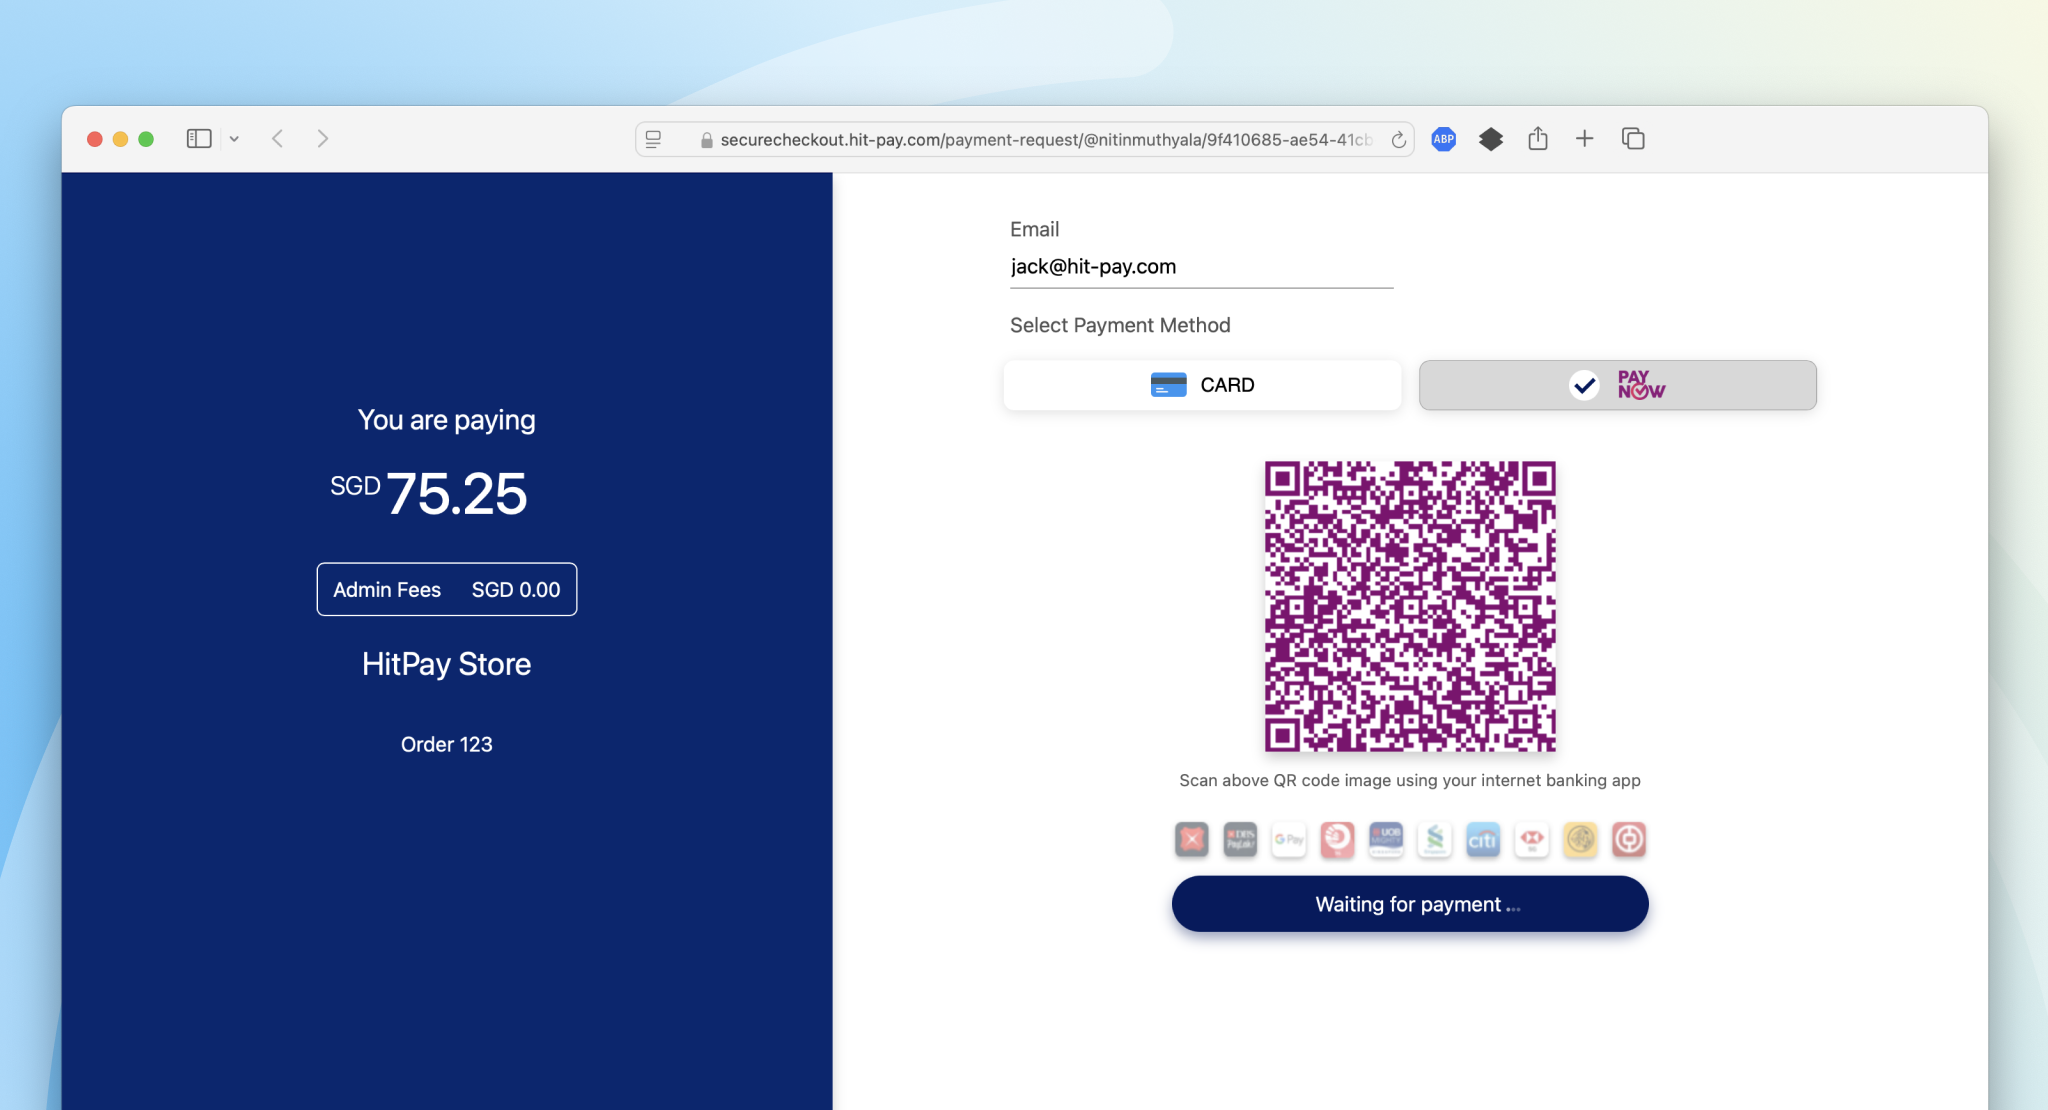
Task: Click the Reader view icon in address bar
Action: click(x=653, y=140)
